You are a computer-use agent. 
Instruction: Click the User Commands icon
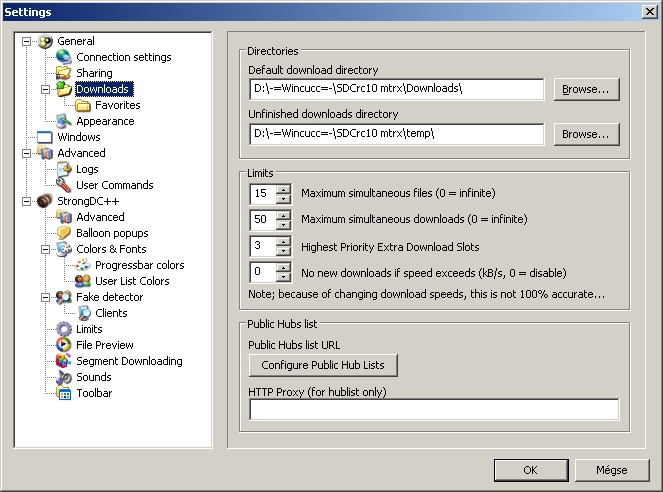(x=64, y=185)
